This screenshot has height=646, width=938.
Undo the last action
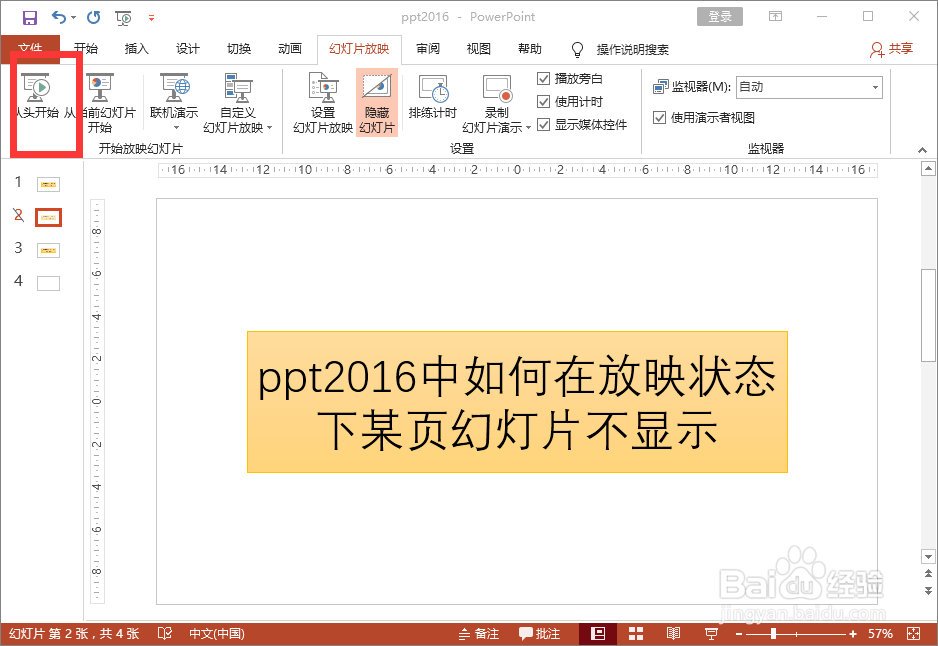click(x=59, y=17)
